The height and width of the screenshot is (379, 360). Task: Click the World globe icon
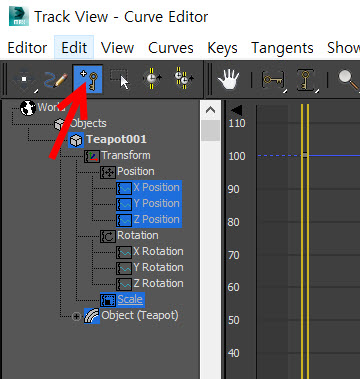point(28,108)
